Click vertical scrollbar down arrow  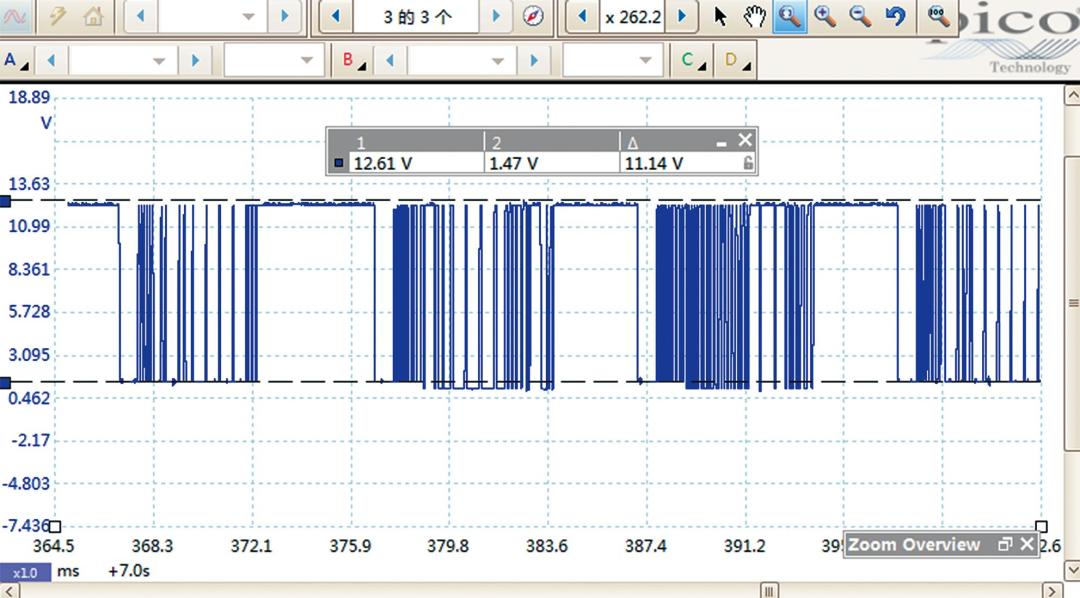click(1072, 570)
